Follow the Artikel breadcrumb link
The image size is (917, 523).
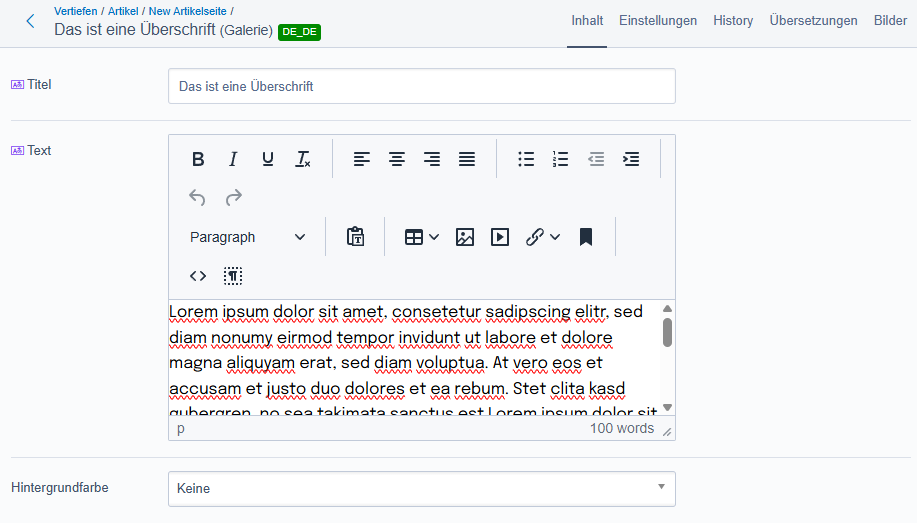pyautogui.click(x=123, y=11)
